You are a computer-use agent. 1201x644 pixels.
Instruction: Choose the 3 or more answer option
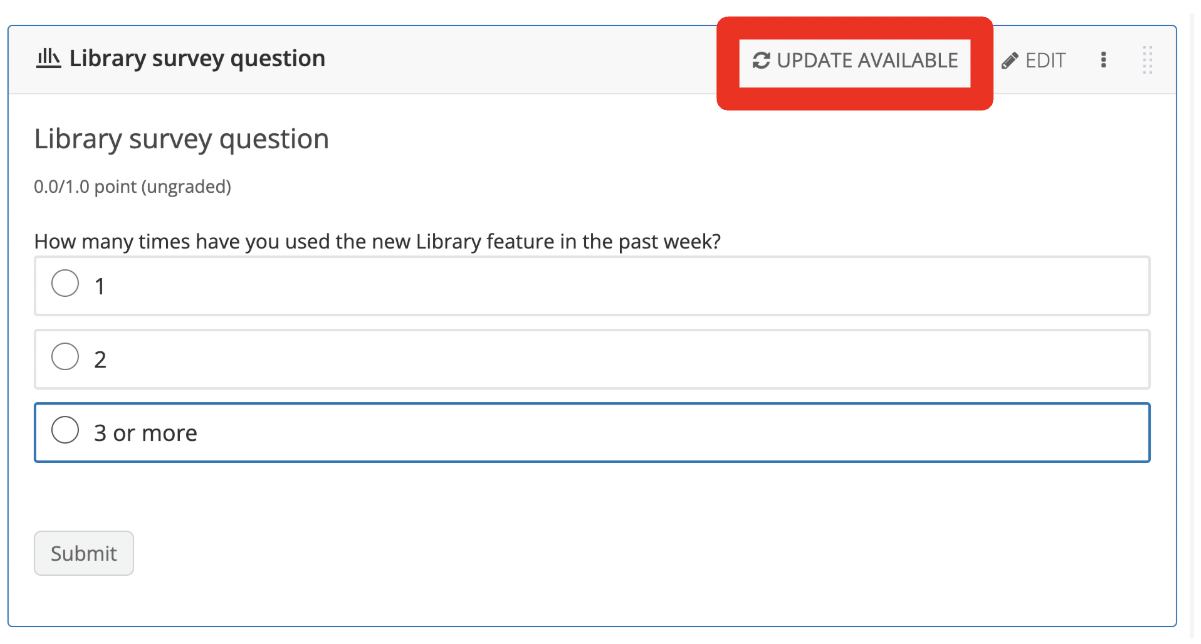click(64, 430)
